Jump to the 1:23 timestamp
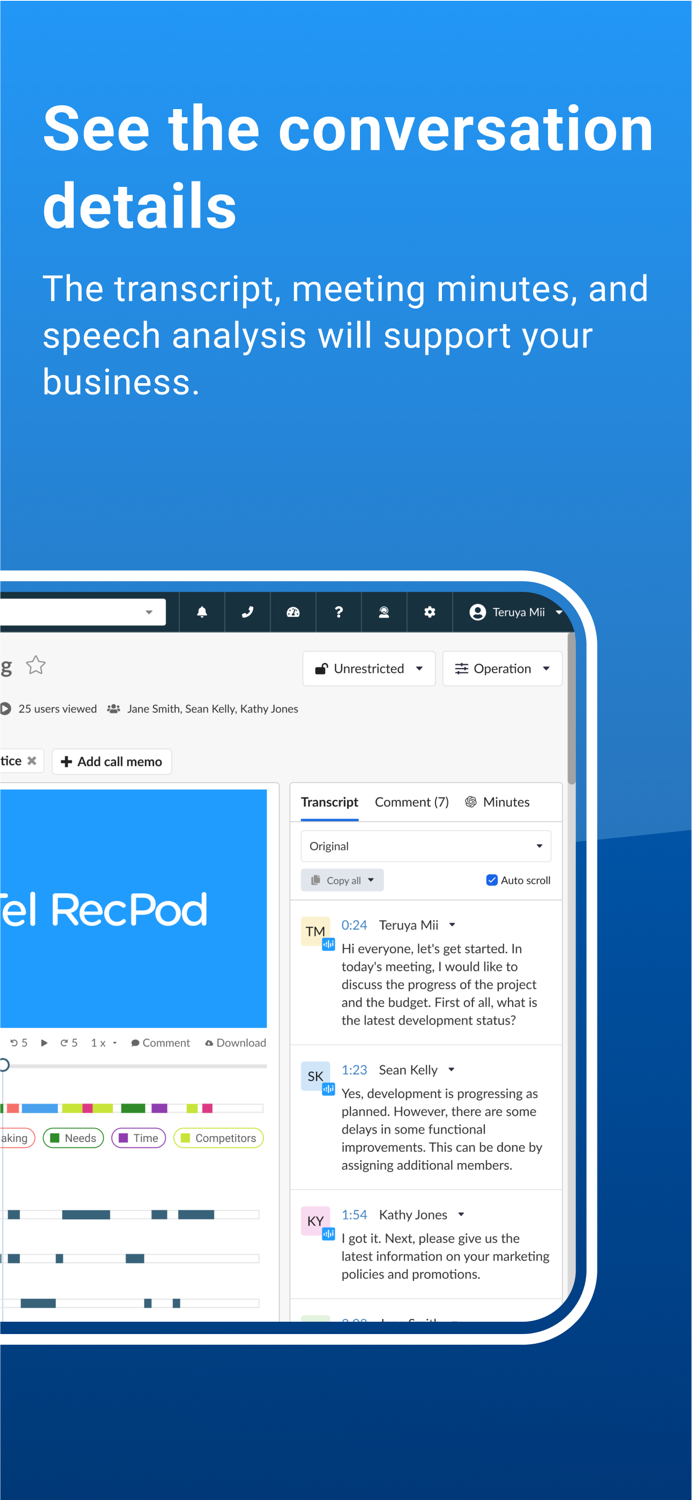Viewport: 692px width, 1500px height. pos(354,1070)
